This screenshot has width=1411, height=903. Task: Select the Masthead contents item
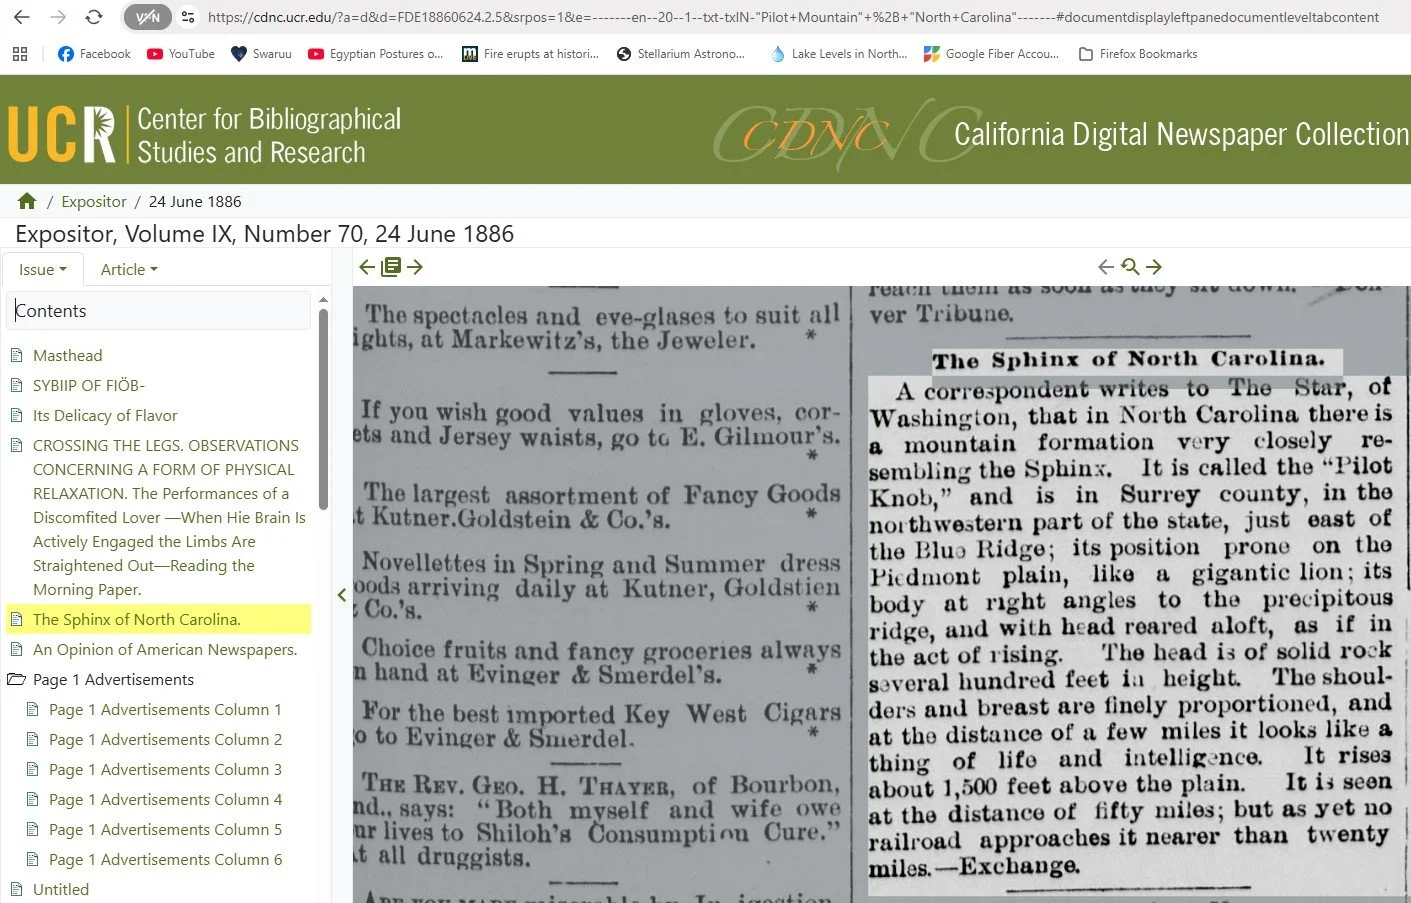click(x=67, y=355)
